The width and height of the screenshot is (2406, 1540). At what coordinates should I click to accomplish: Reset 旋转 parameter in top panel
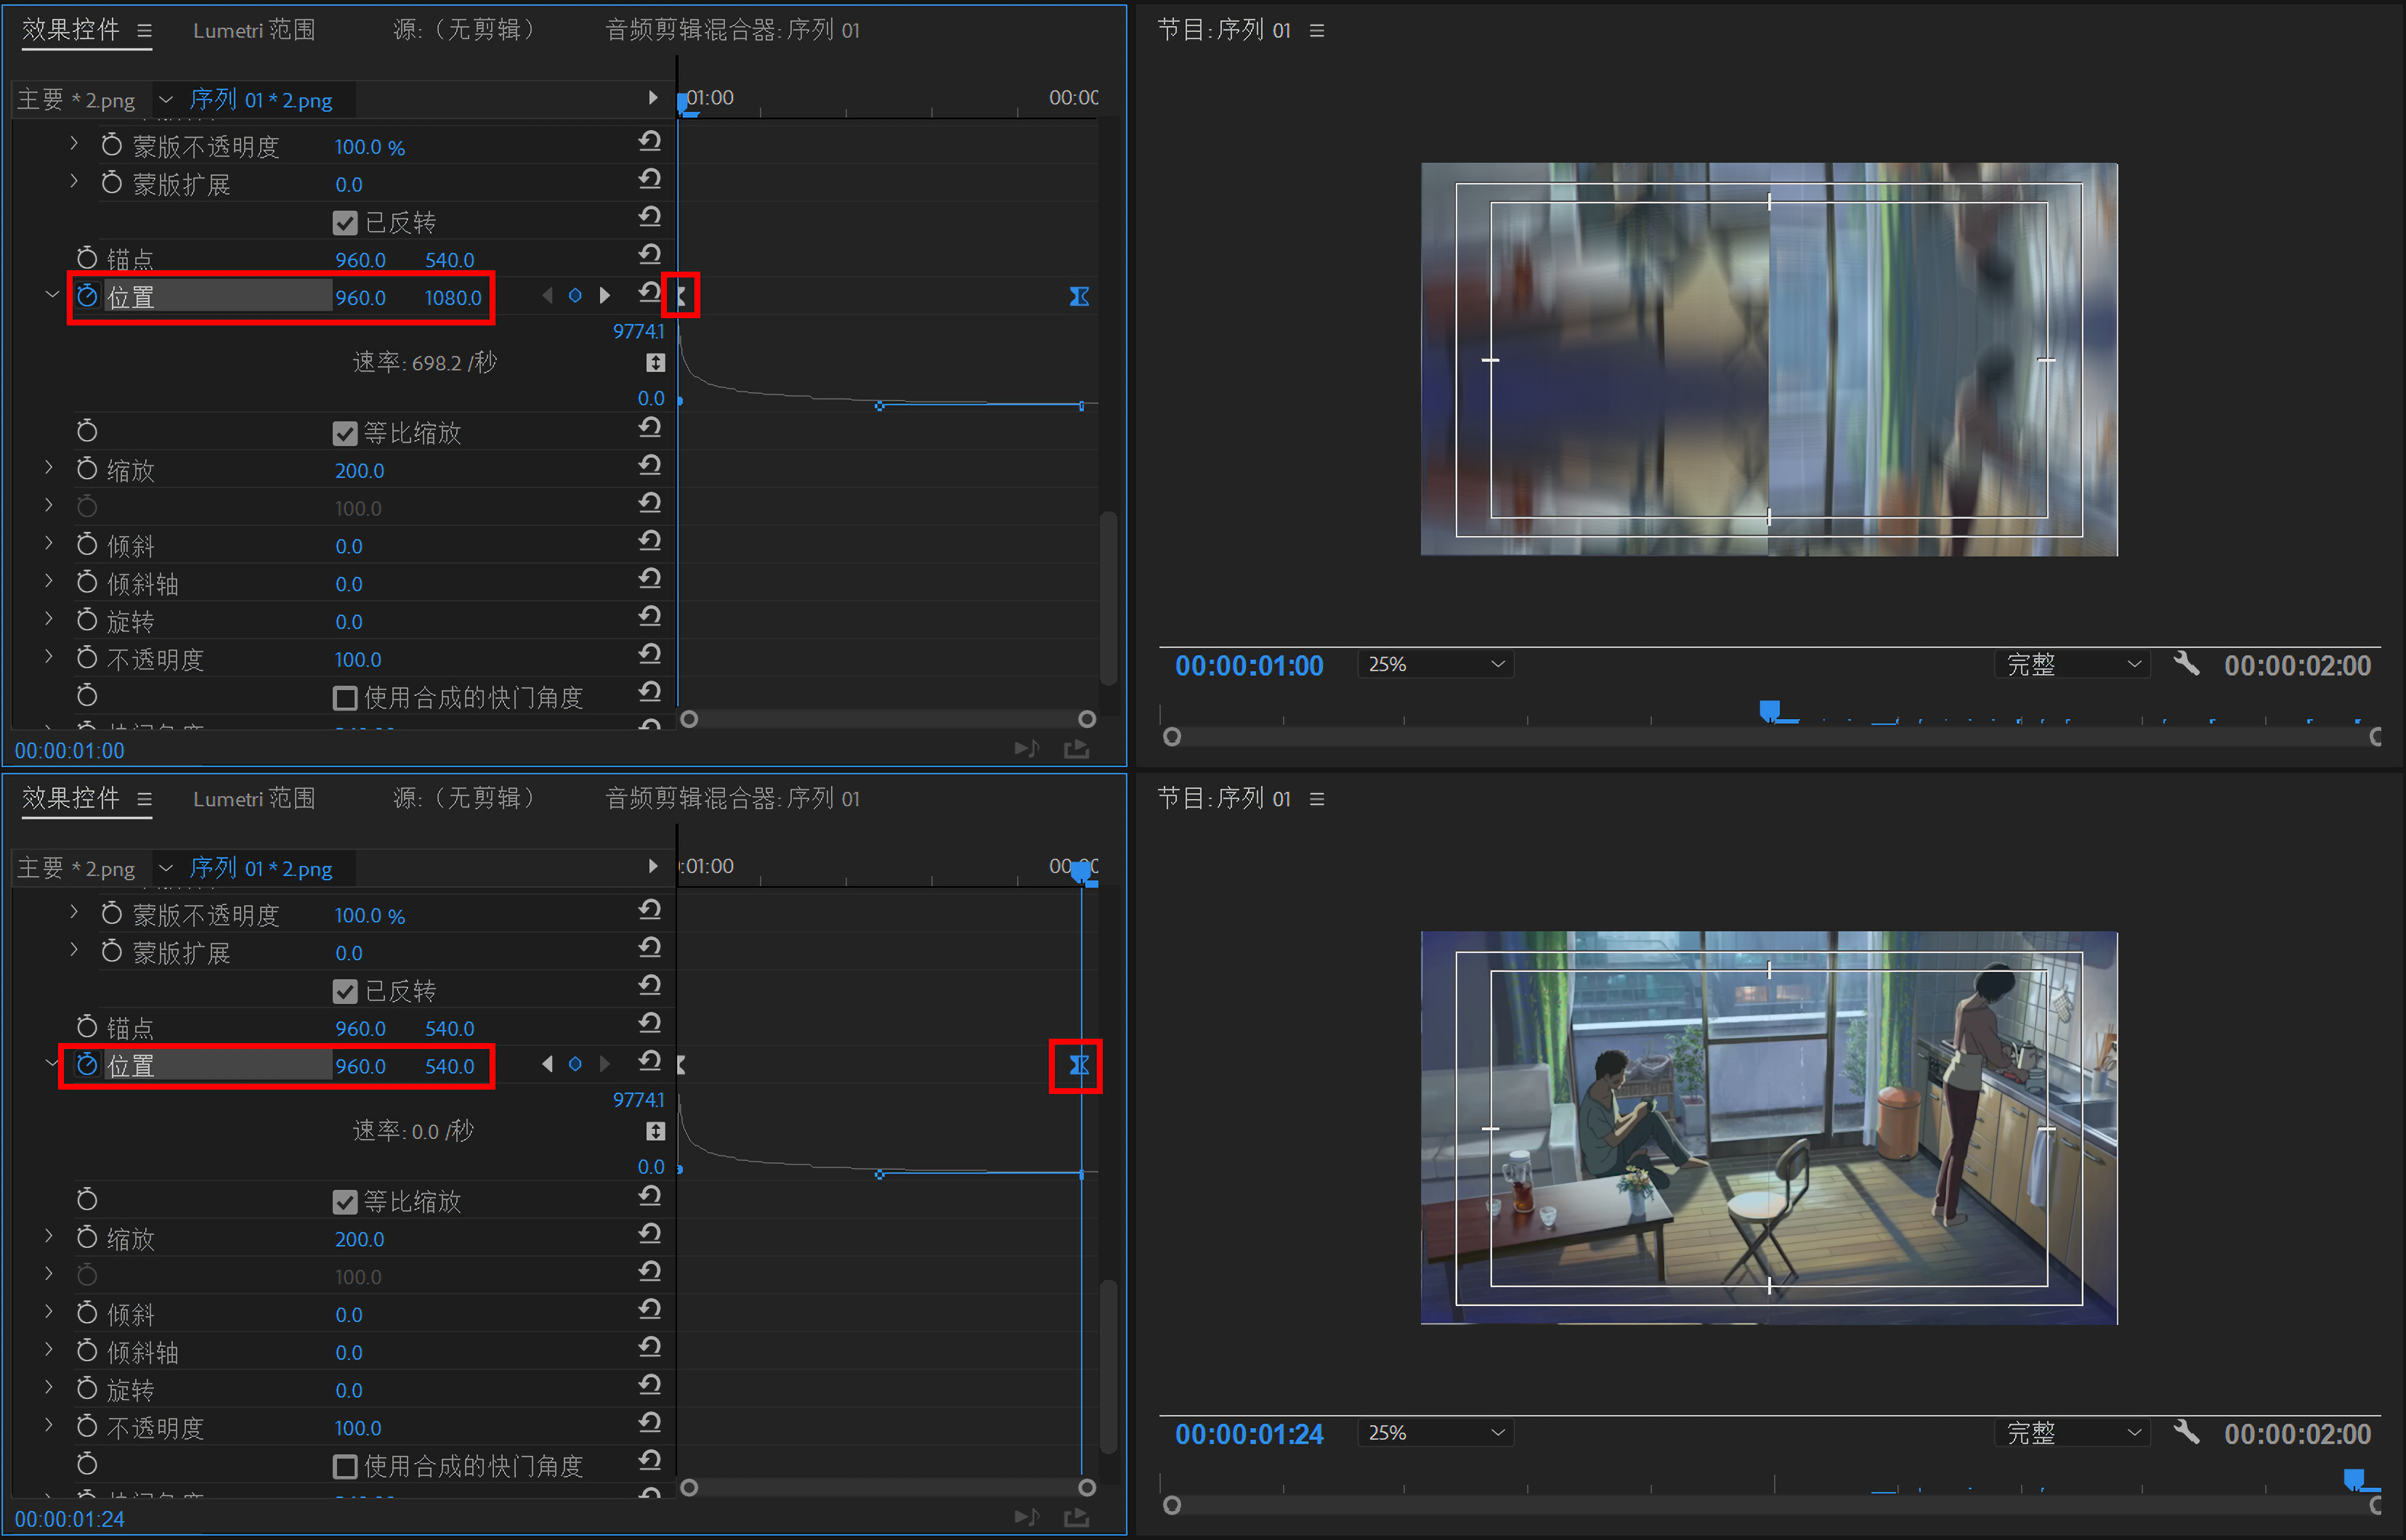point(650,616)
